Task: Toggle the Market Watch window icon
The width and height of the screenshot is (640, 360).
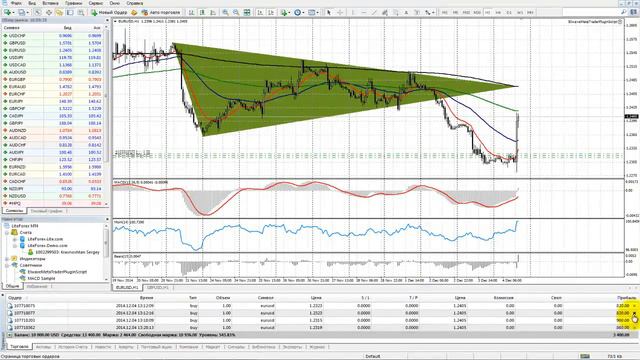Action: click(37, 13)
